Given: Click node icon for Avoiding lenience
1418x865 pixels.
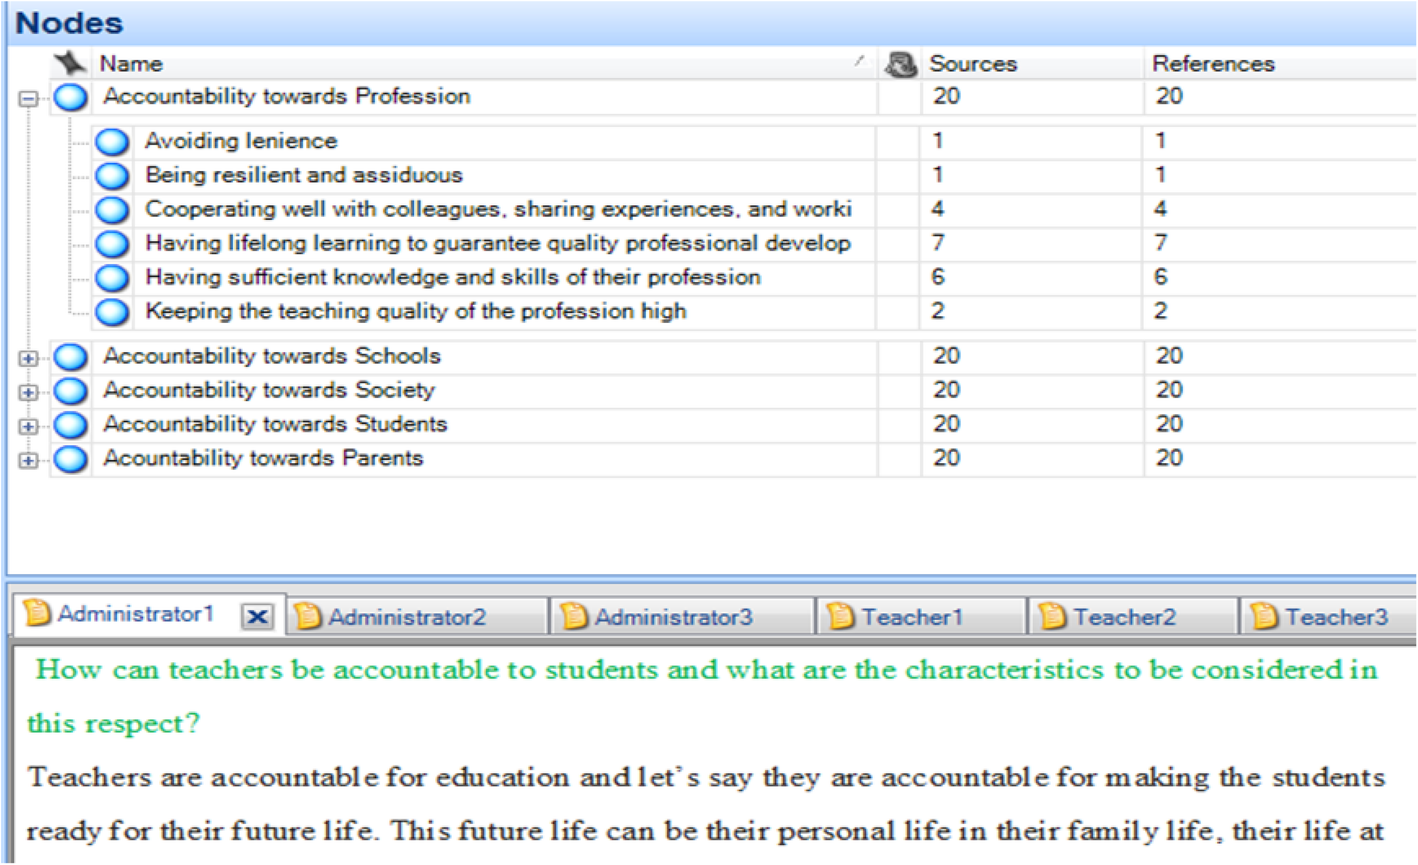Looking at the screenshot, I should (112, 142).
